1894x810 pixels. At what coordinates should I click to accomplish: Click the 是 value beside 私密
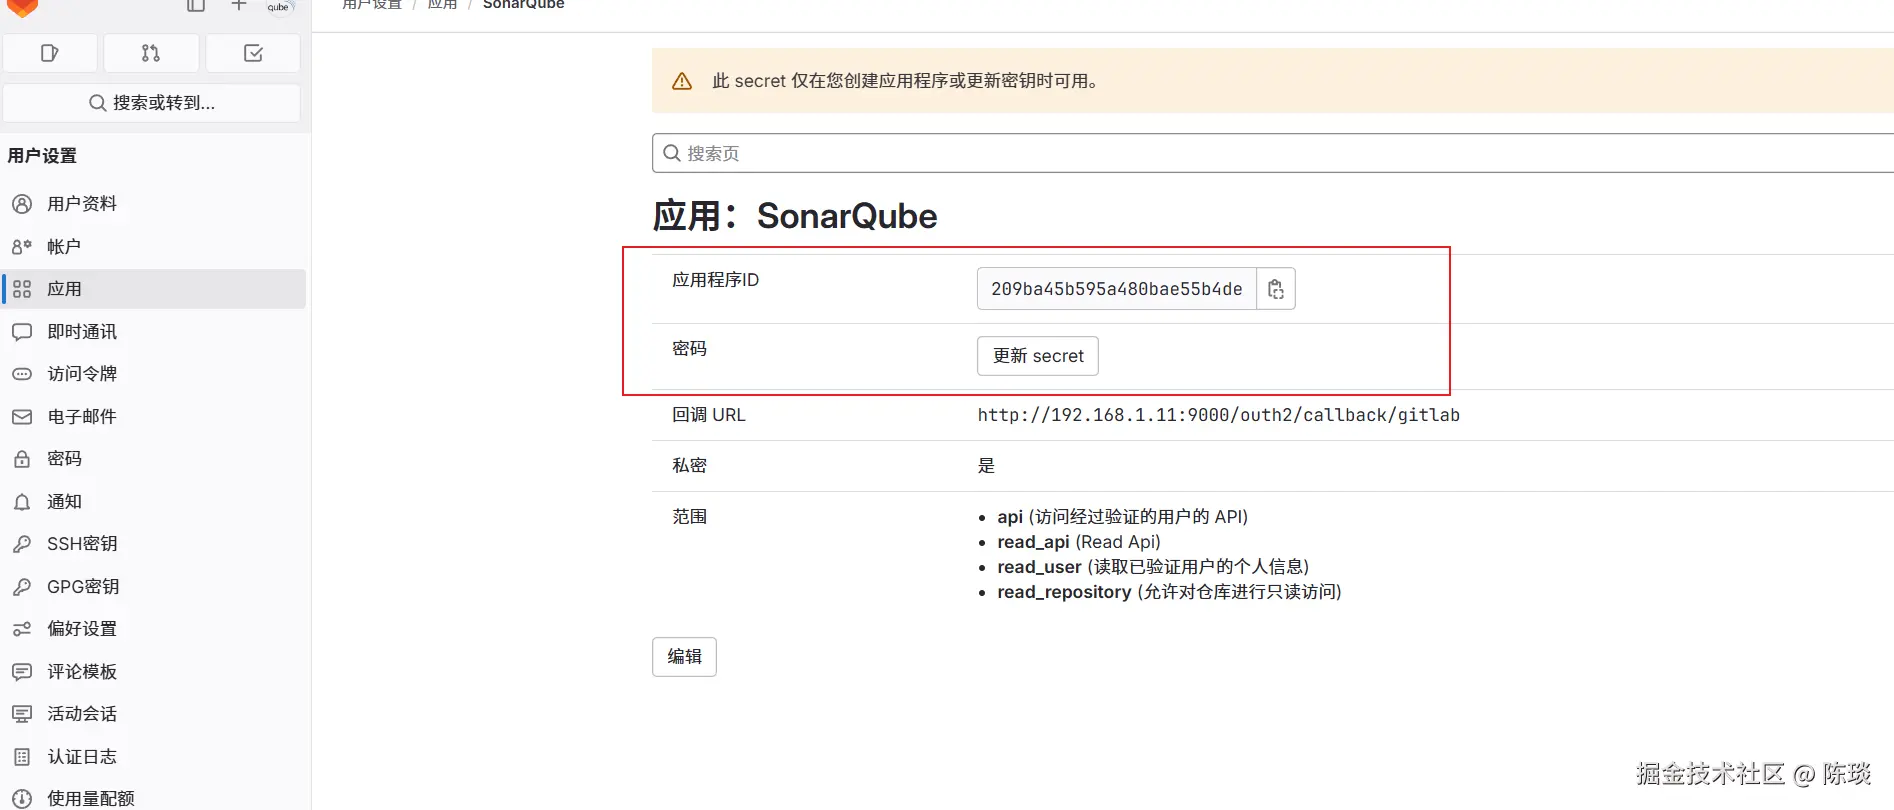coord(986,466)
